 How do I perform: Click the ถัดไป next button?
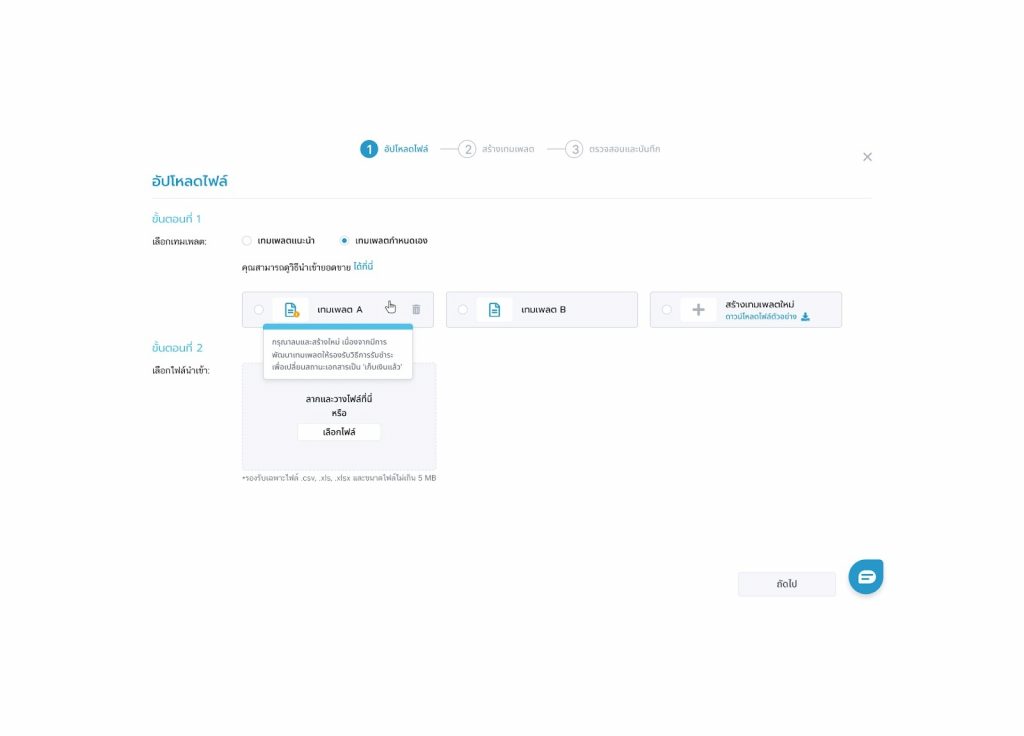786,584
